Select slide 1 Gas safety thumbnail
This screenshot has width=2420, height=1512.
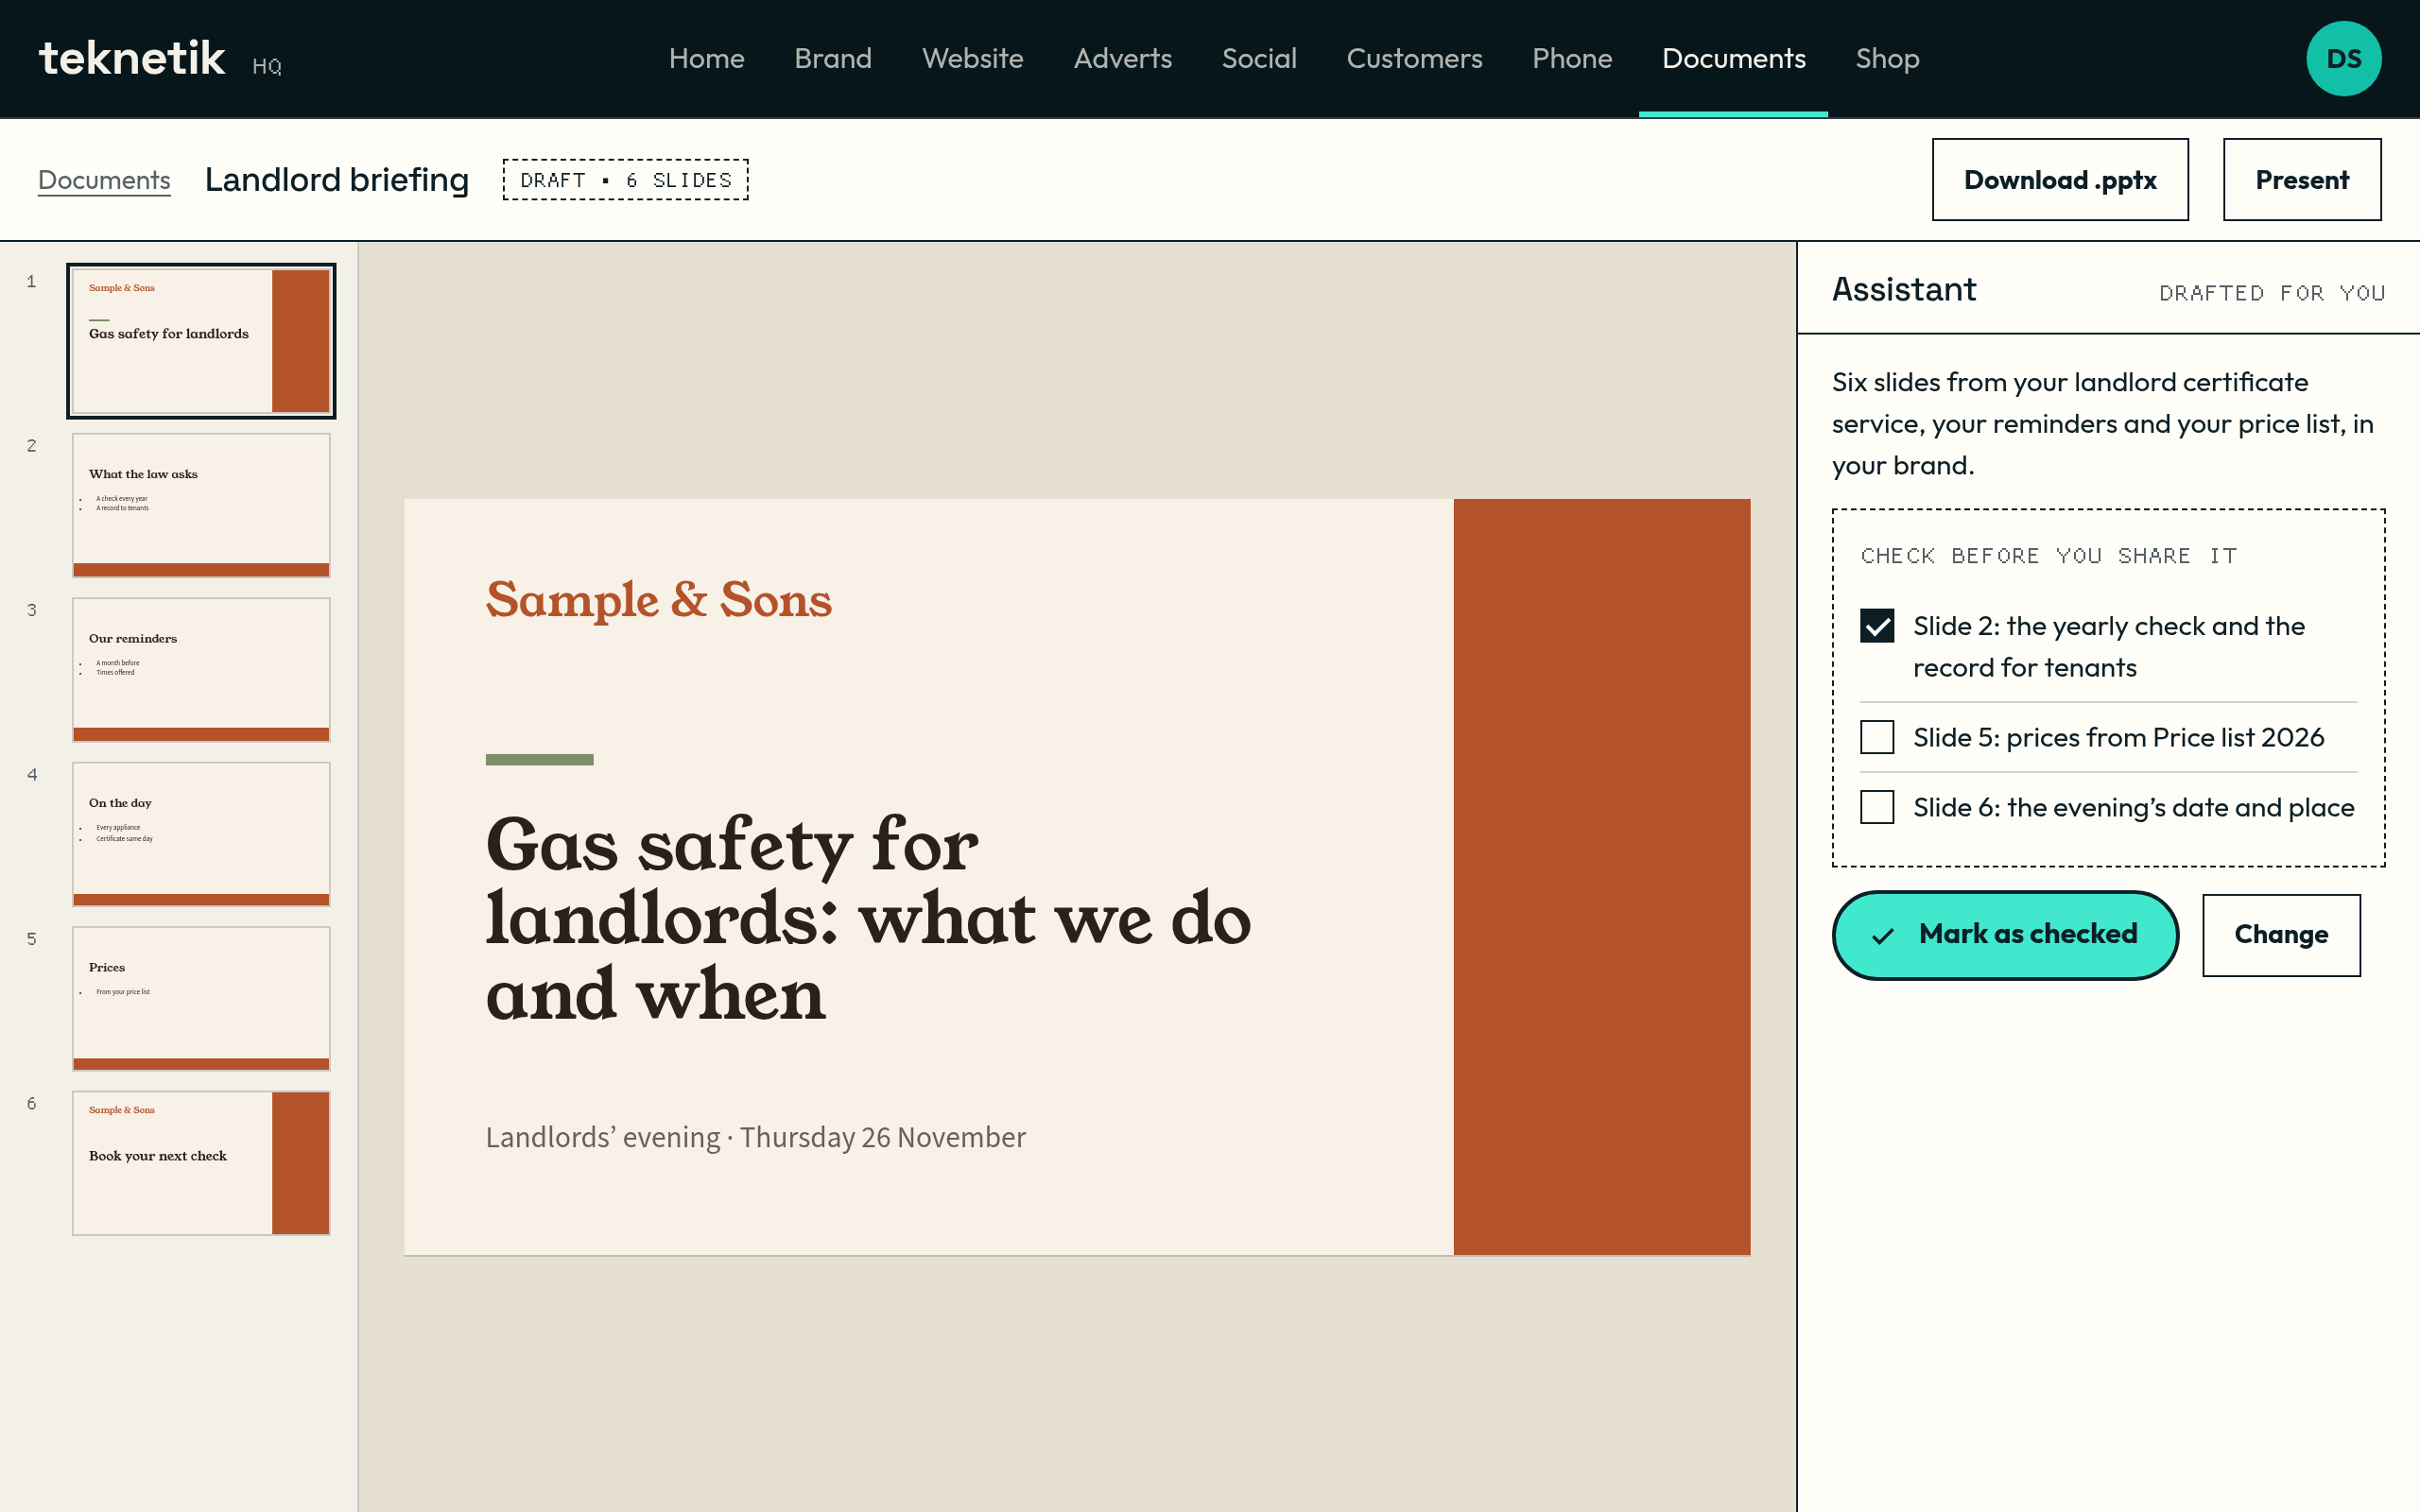click(x=201, y=341)
